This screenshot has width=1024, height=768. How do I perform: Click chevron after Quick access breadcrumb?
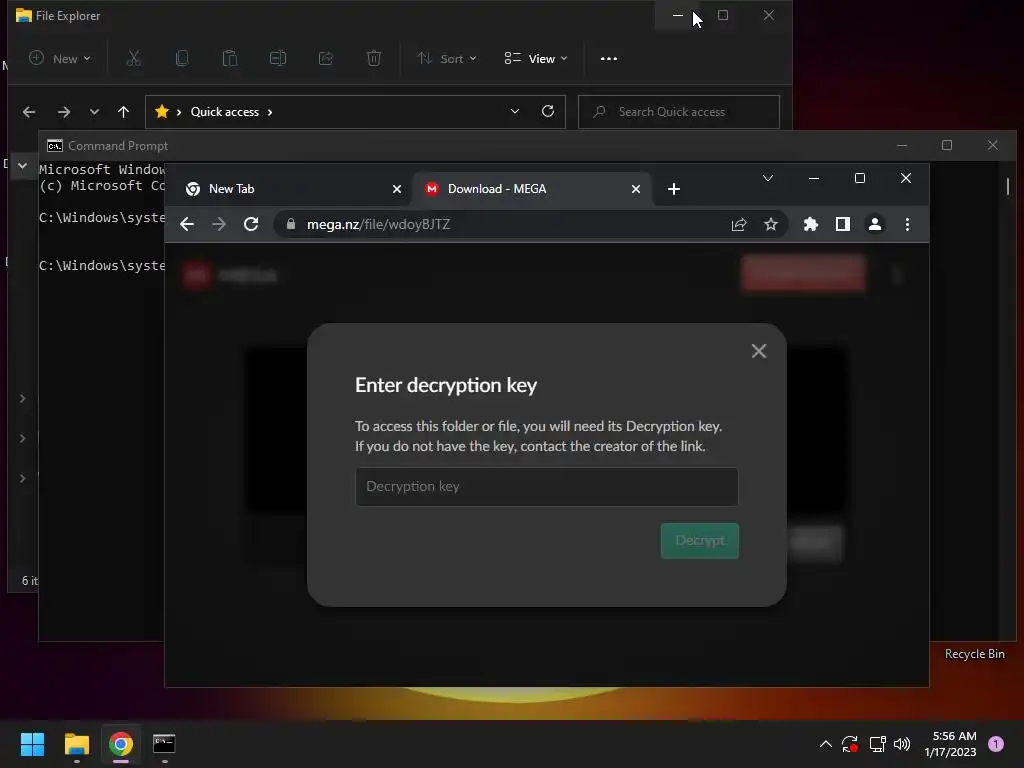[270, 112]
